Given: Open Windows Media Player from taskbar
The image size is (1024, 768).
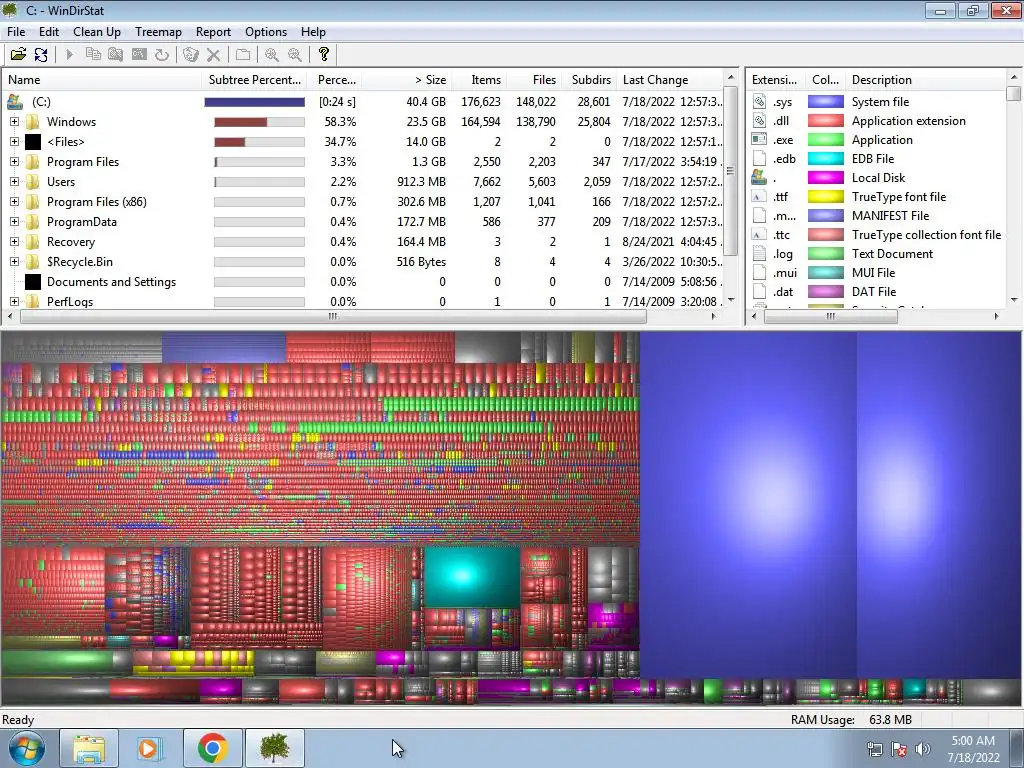Looking at the screenshot, I should click(151, 748).
